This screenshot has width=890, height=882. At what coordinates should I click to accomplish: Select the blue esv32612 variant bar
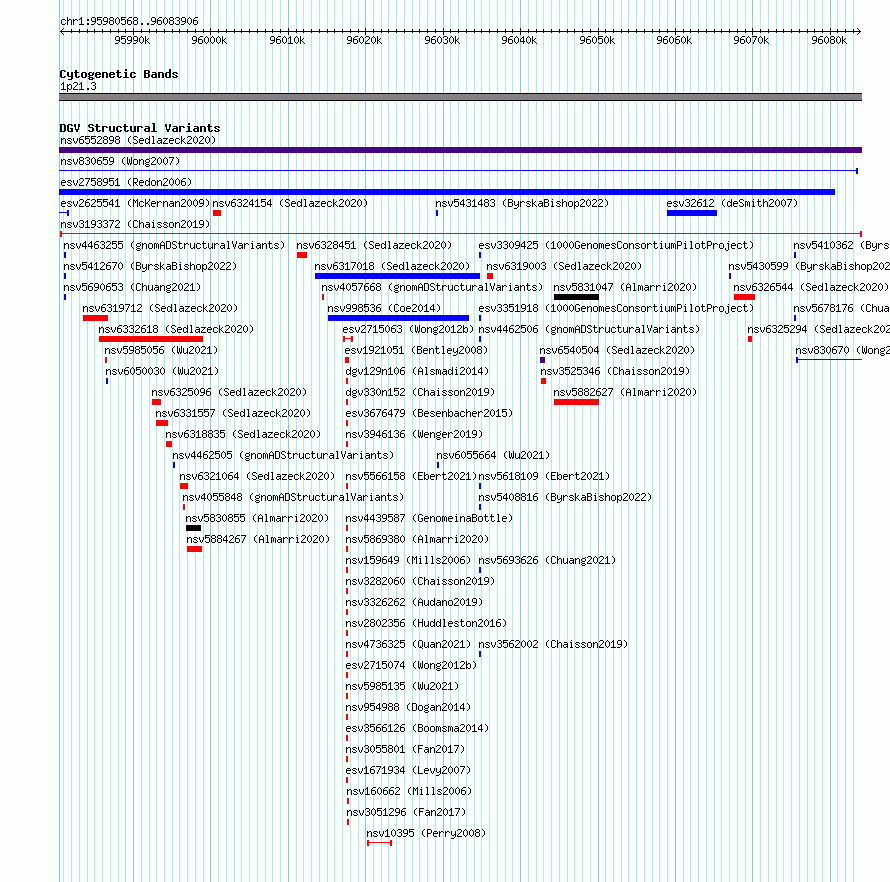[692, 213]
